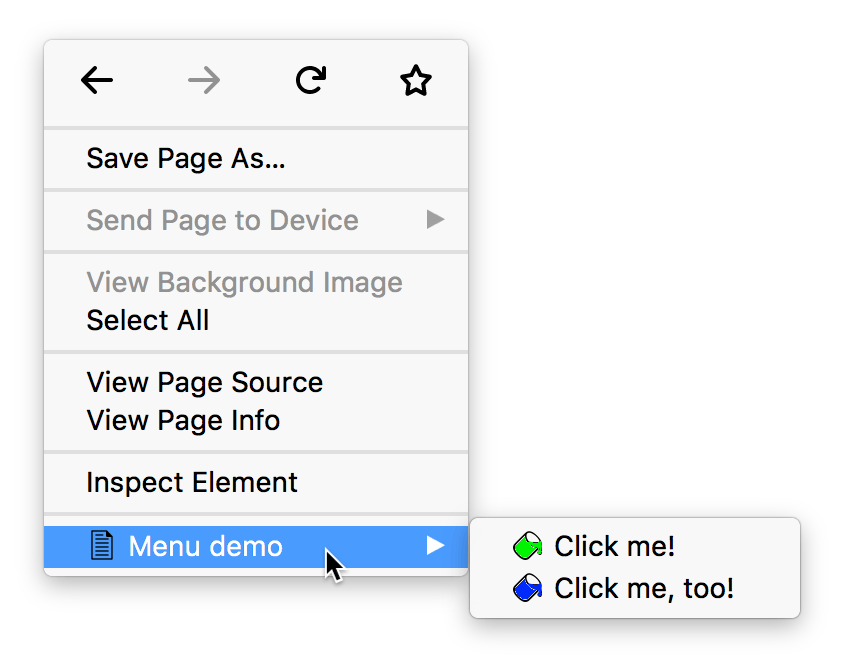Open Inspect Element

(192, 483)
